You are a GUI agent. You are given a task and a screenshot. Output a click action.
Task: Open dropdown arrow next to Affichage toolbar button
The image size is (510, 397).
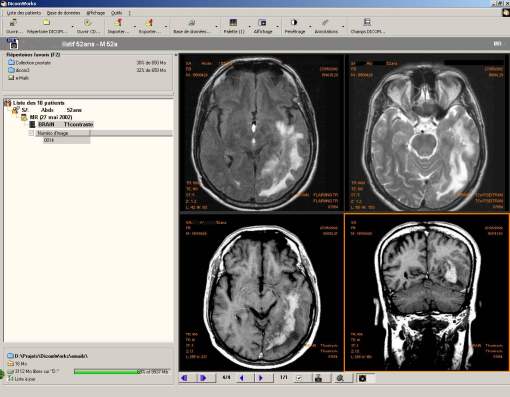(x=277, y=26)
